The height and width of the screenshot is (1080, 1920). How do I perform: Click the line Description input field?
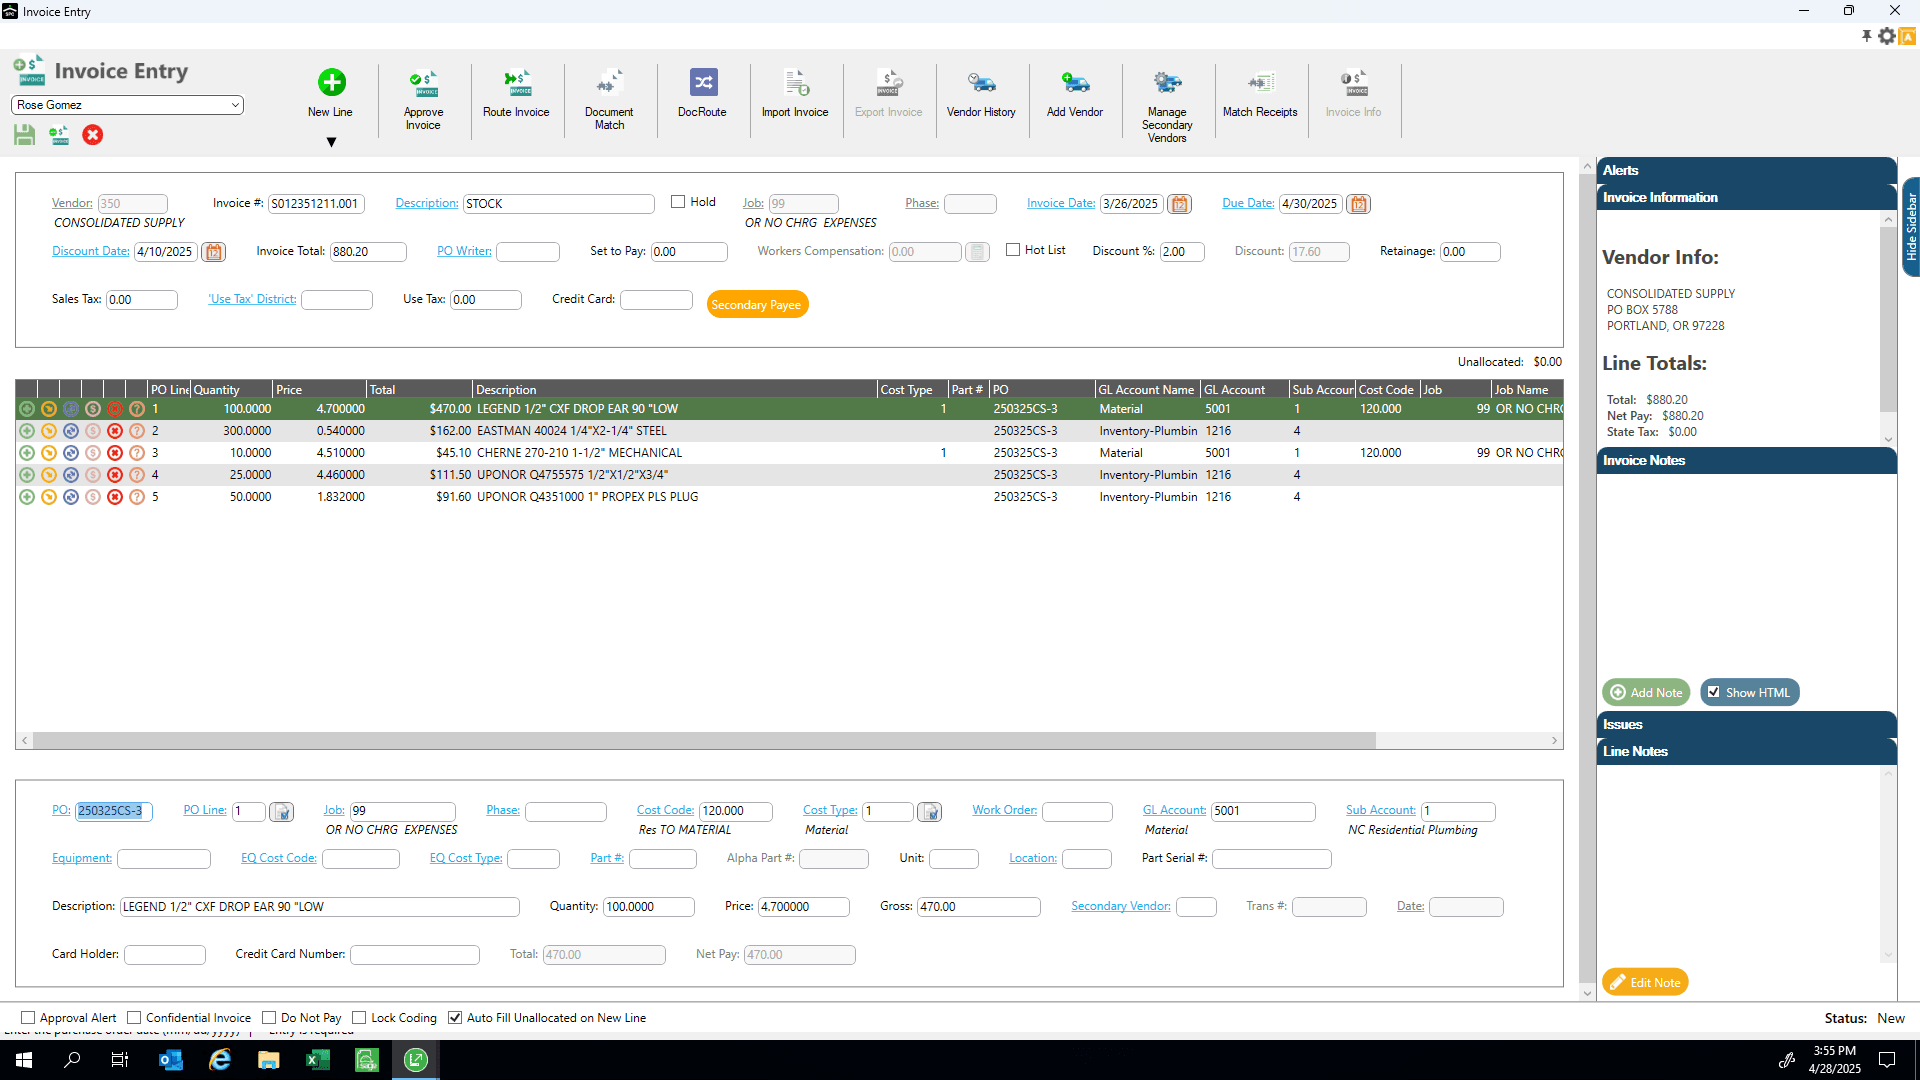[x=320, y=908]
